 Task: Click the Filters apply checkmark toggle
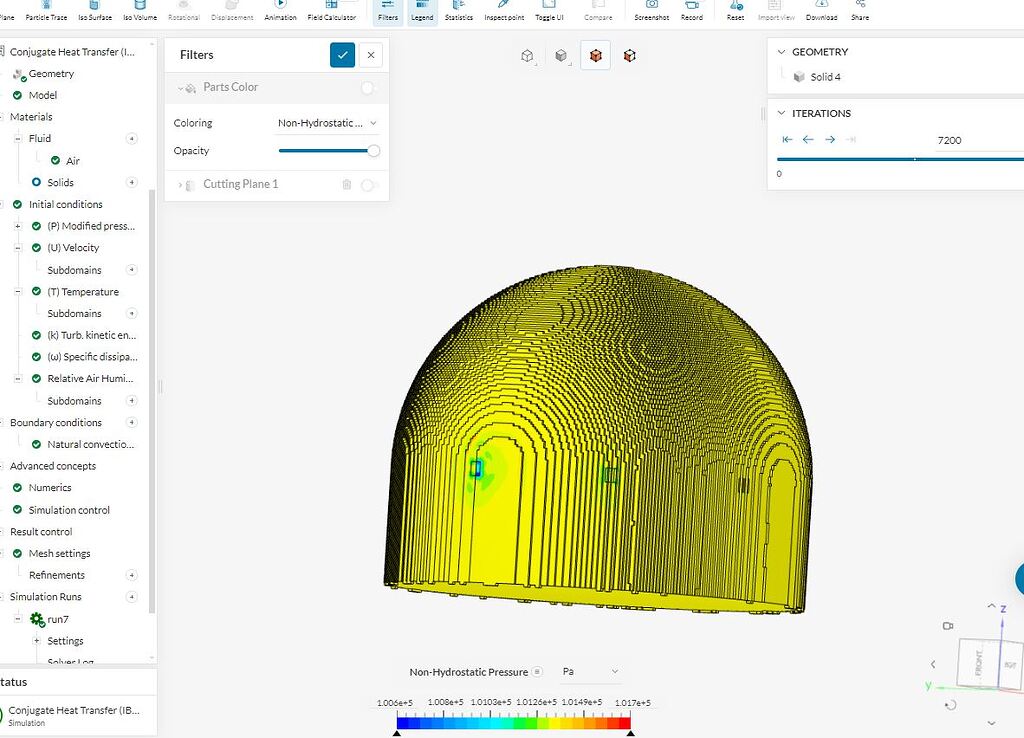(x=342, y=55)
